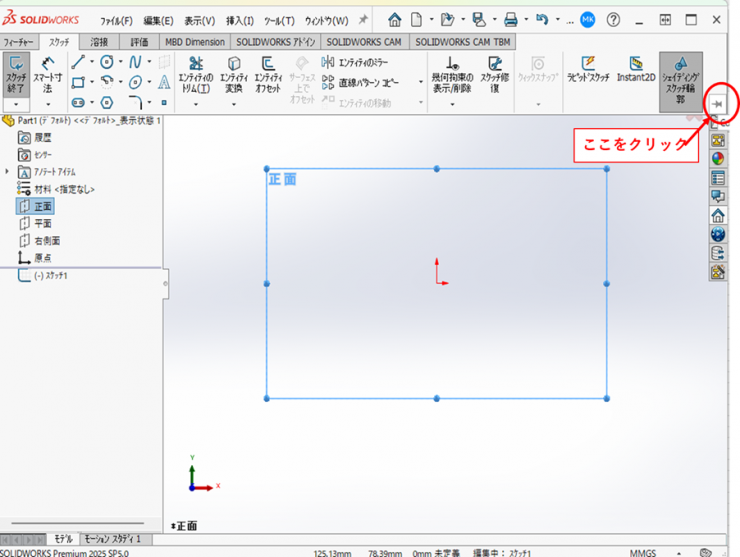740x557 pixels.
Task: Open dropdown under Exit Sketch (スケッチ終了)
Action: (16, 104)
